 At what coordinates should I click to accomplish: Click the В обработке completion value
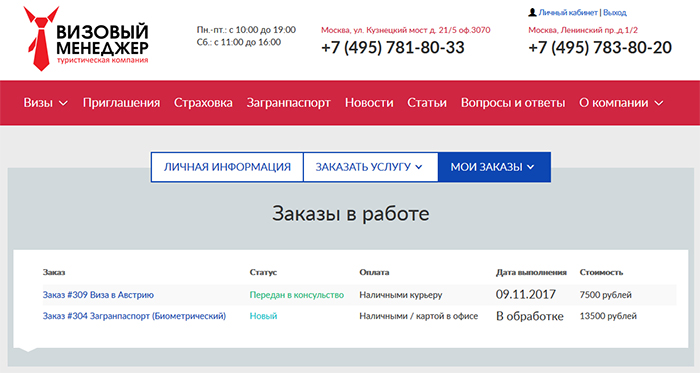[x=530, y=316]
